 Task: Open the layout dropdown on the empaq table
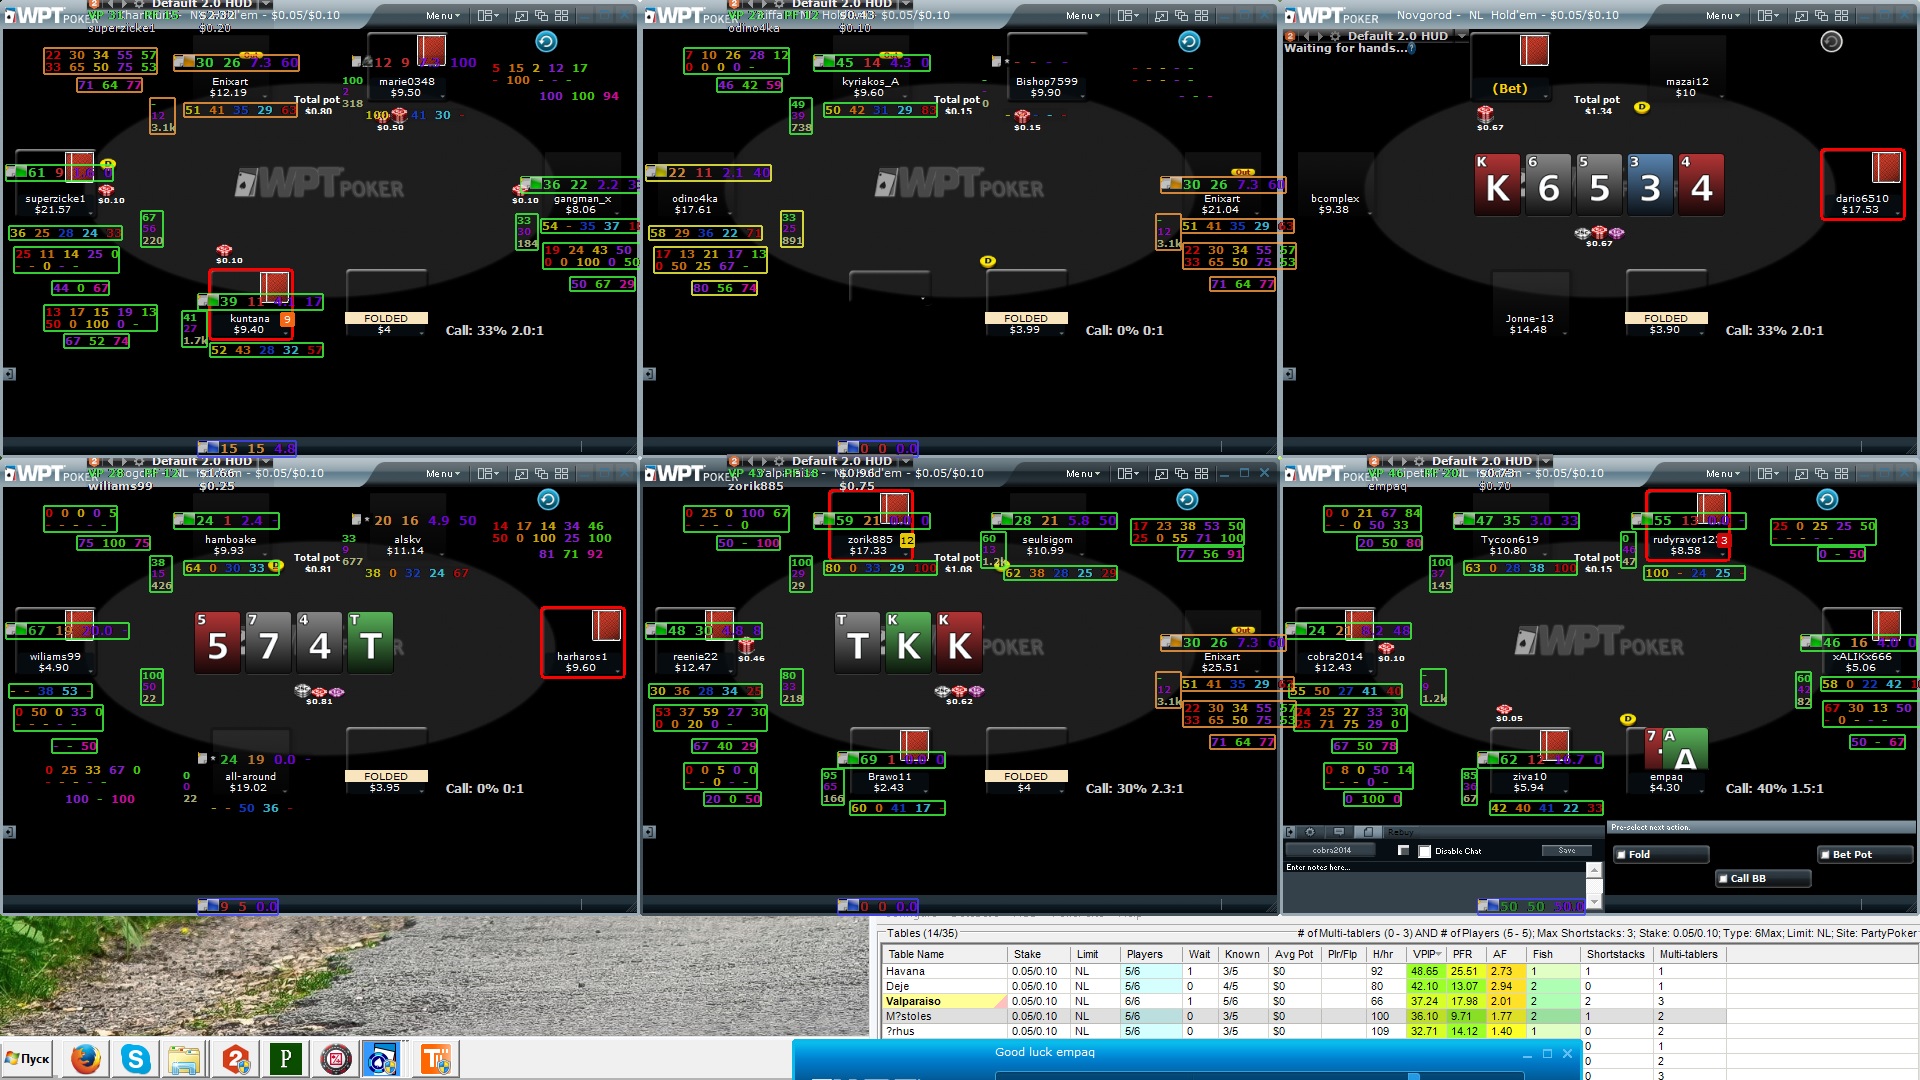pos(1768,474)
